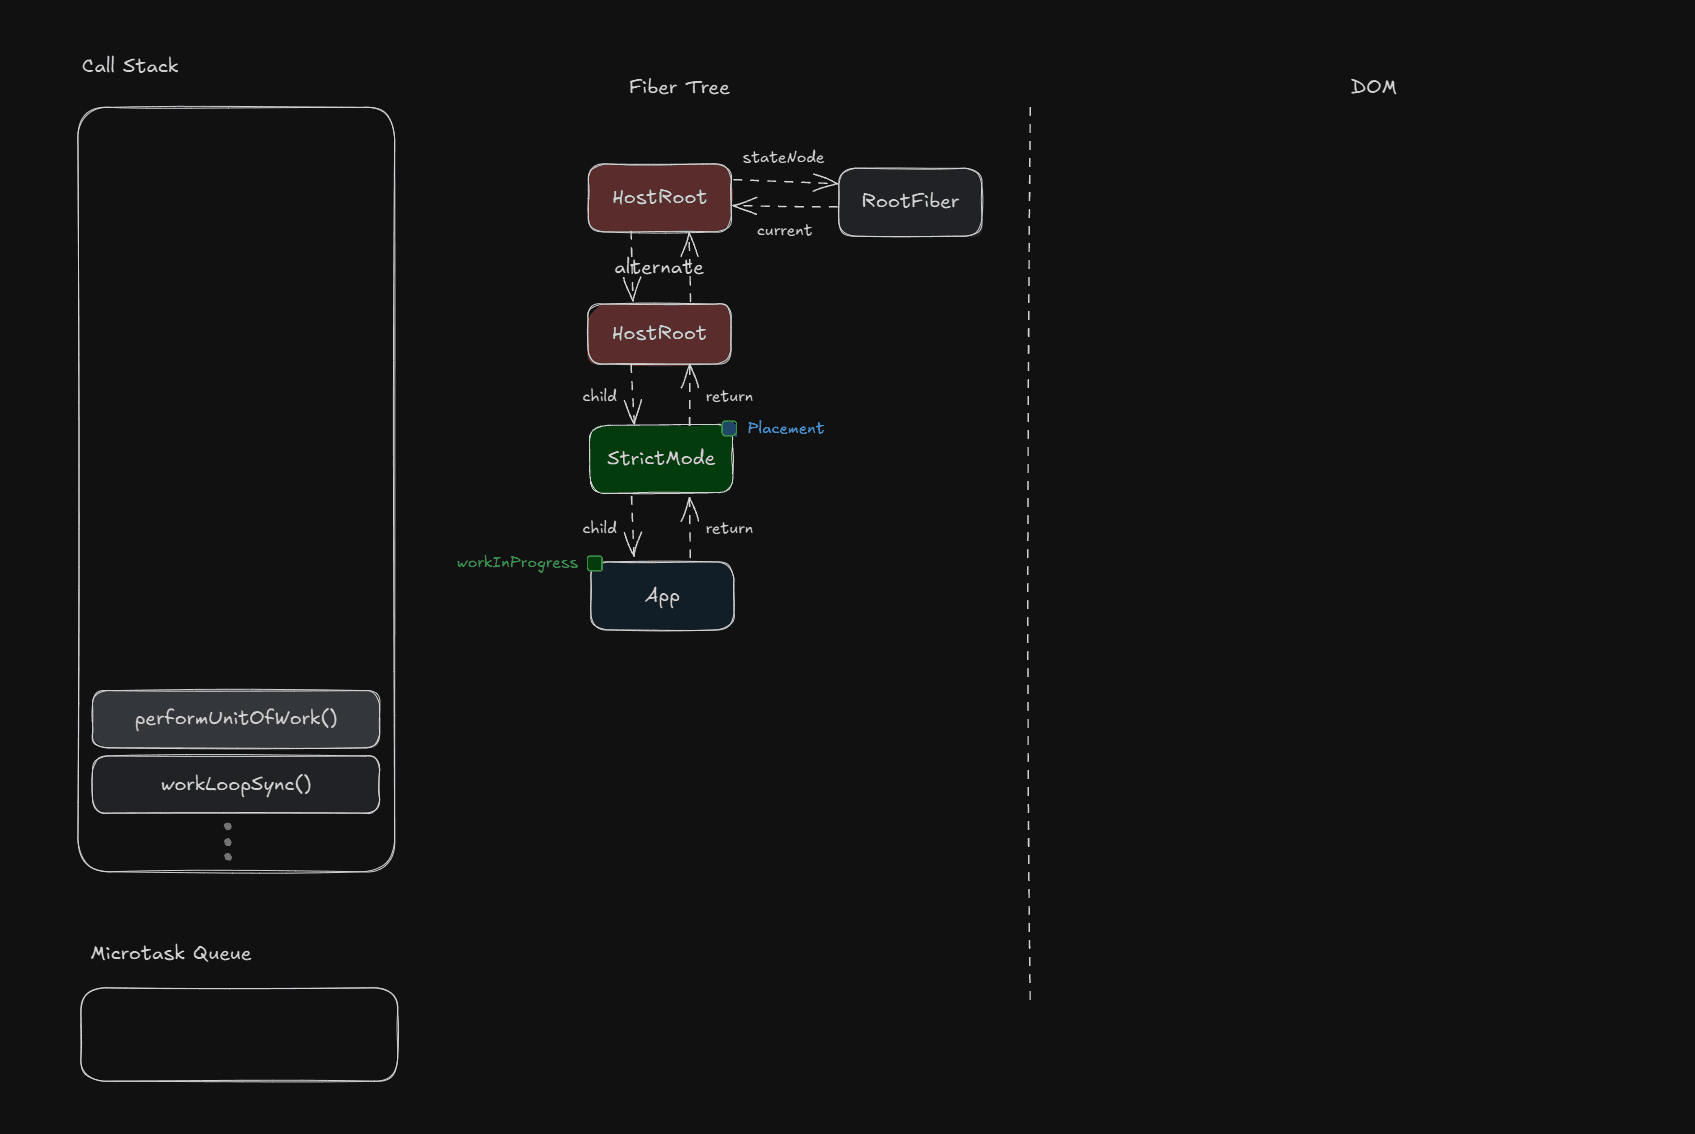Image resolution: width=1695 pixels, height=1134 pixels.
Task: Click the green workInProgress marker square
Action: (x=595, y=563)
